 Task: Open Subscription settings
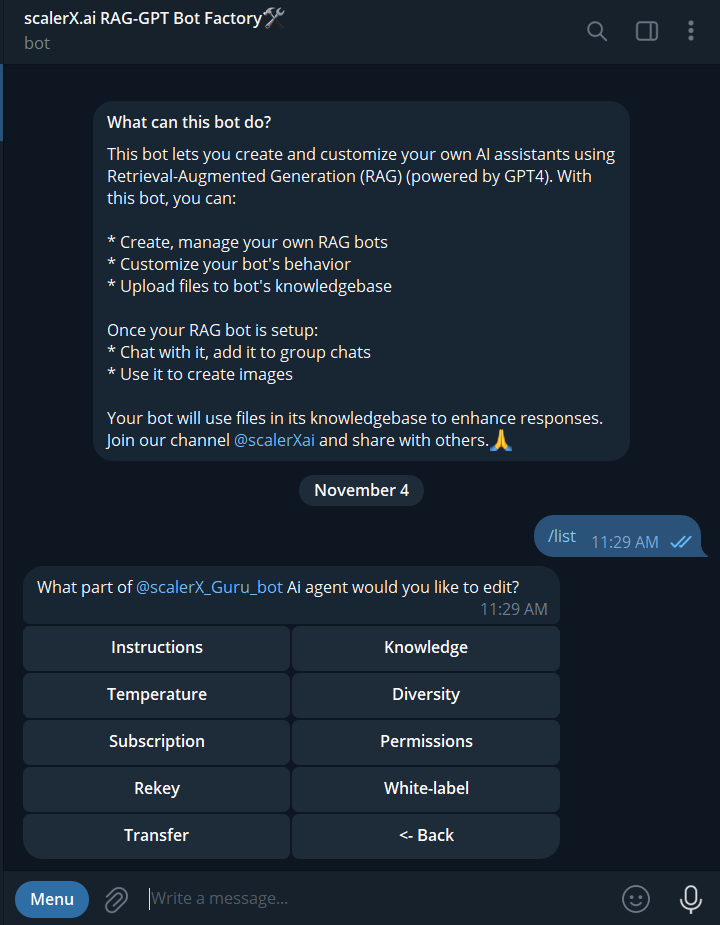[157, 742]
